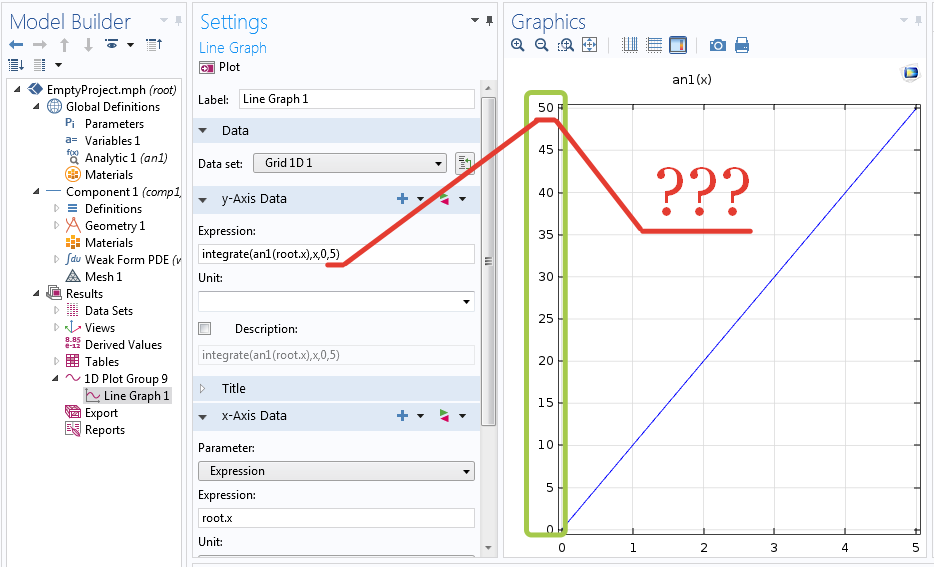934x567 pixels.
Task: Click the Export node under Results
Action: click(x=100, y=413)
